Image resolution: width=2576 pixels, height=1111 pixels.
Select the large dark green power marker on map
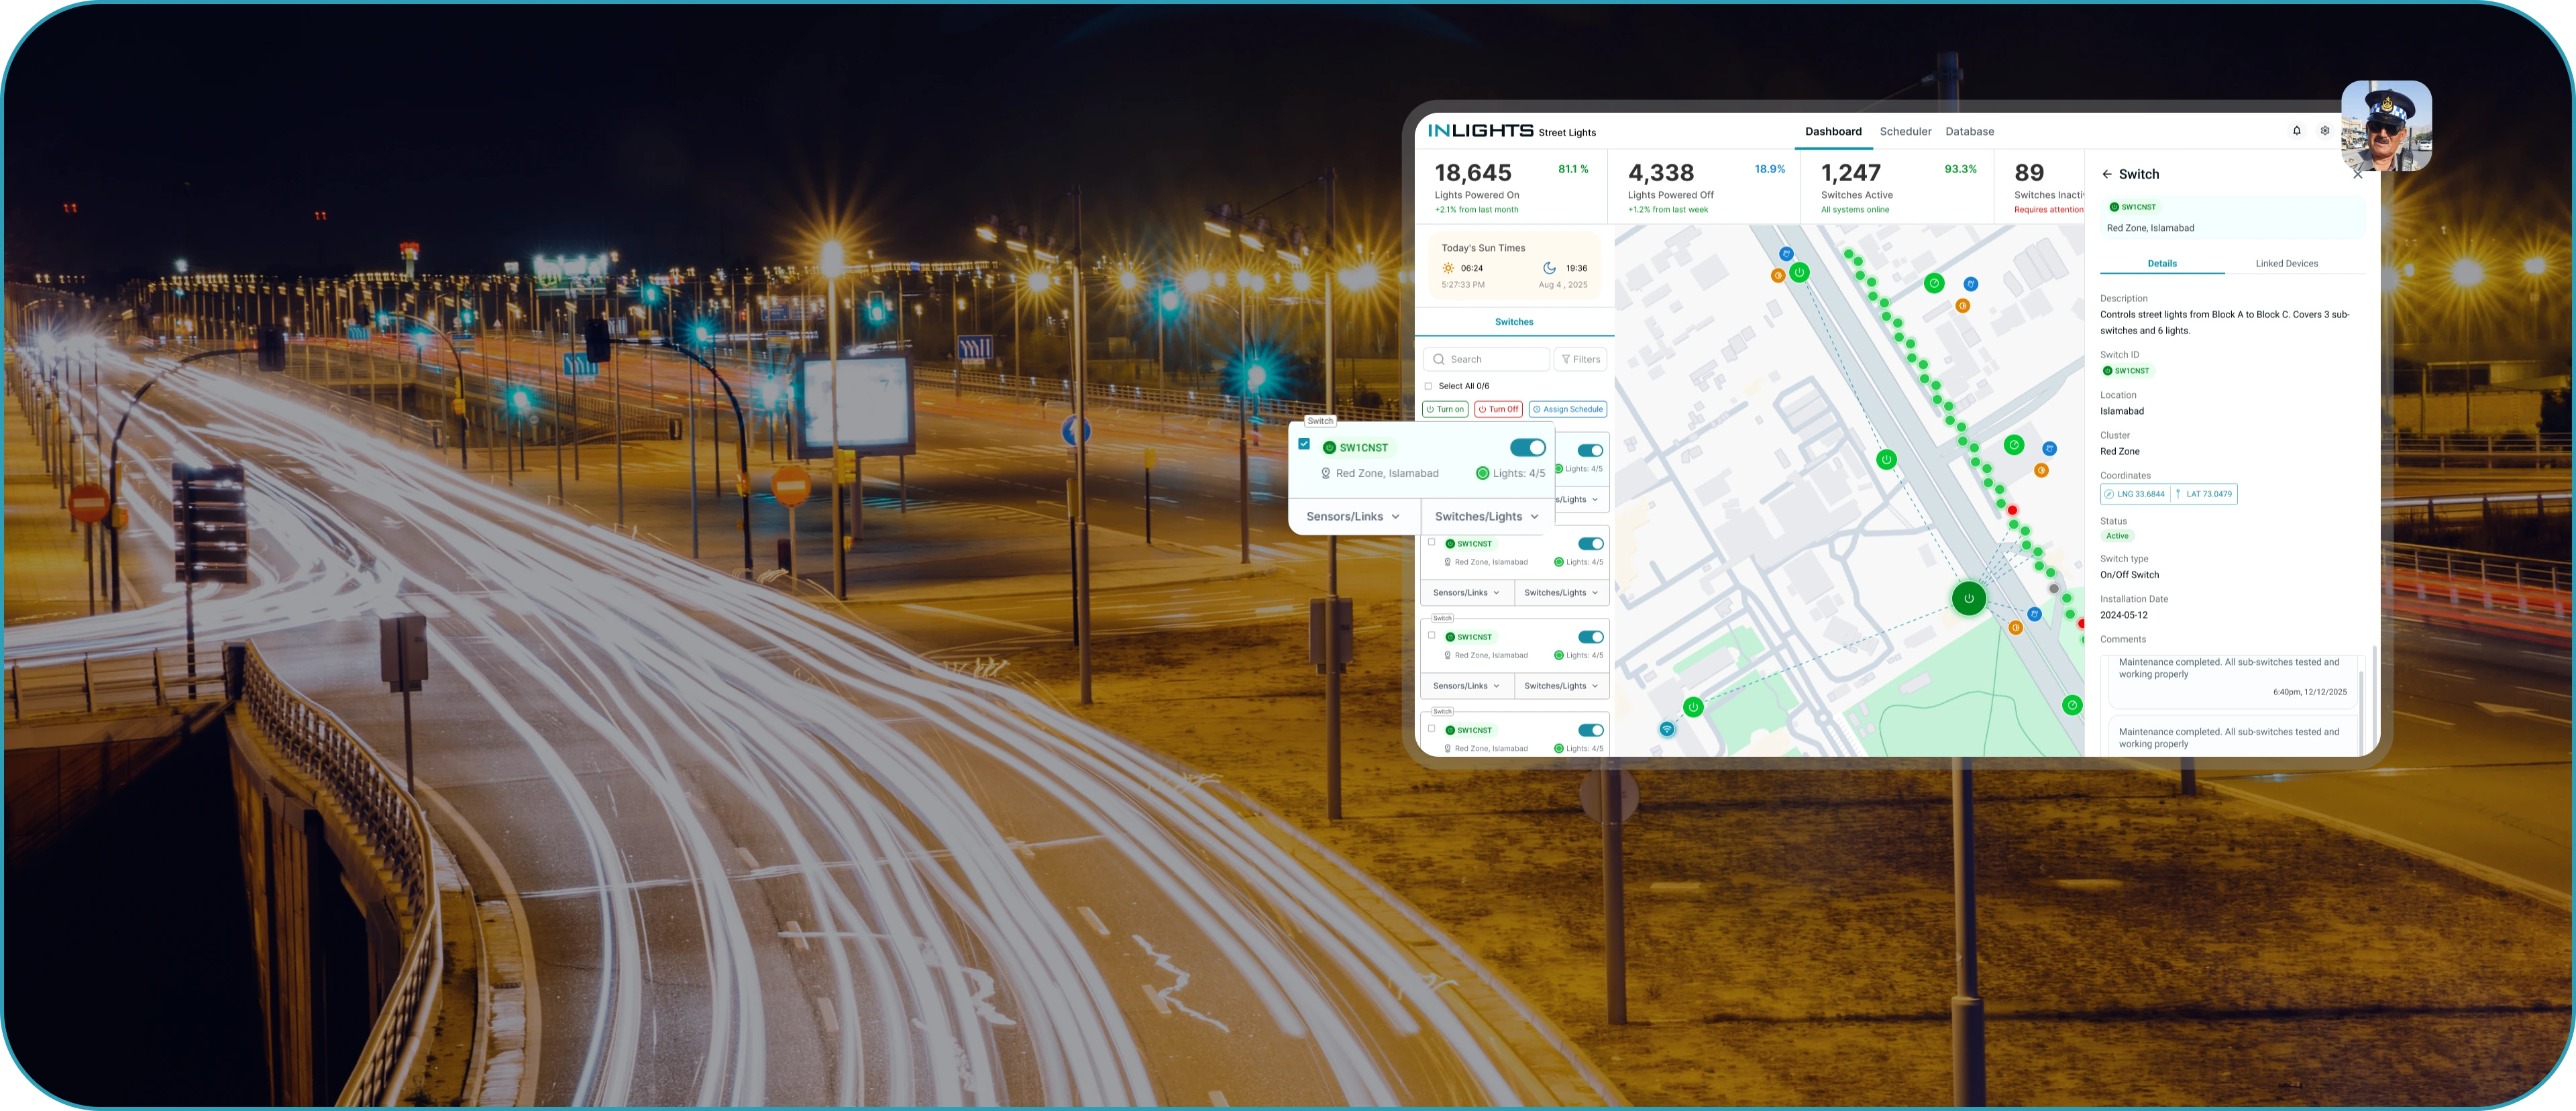click(x=1969, y=599)
